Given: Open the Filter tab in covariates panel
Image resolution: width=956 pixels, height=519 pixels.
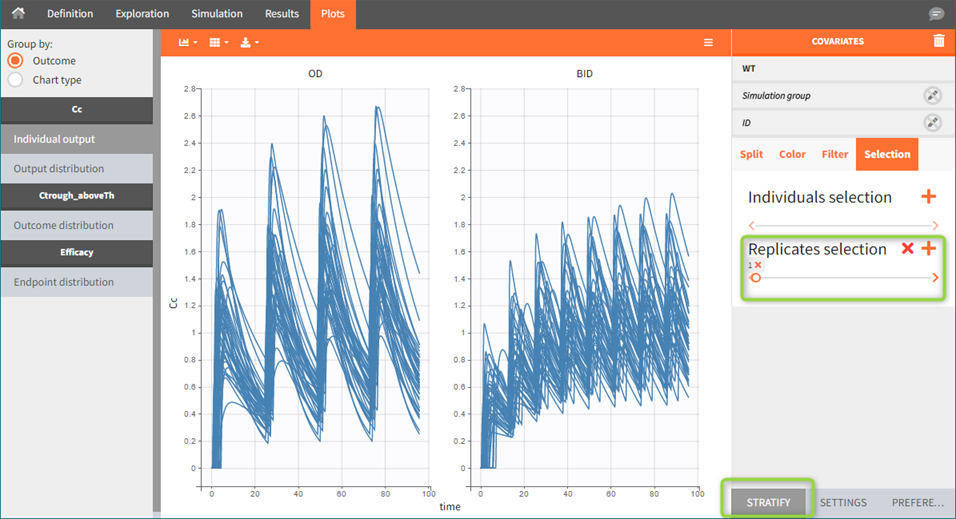Looking at the screenshot, I should (x=835, y=154).
